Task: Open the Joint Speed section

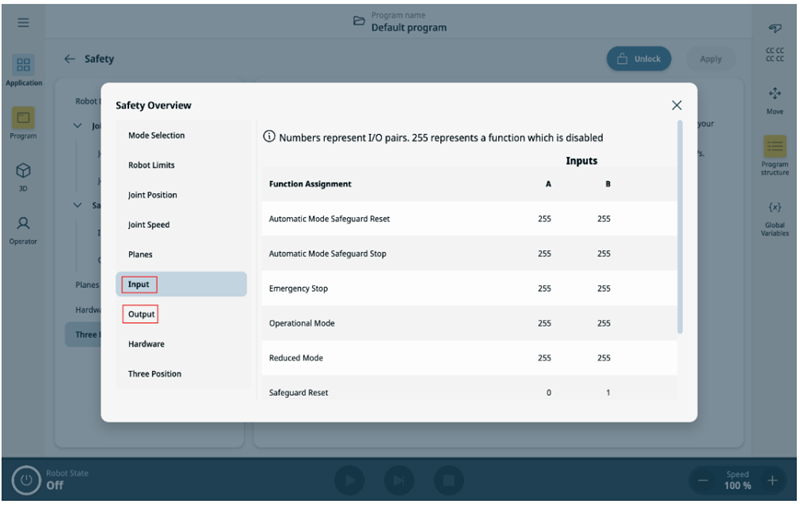Action: coord(150,225)
